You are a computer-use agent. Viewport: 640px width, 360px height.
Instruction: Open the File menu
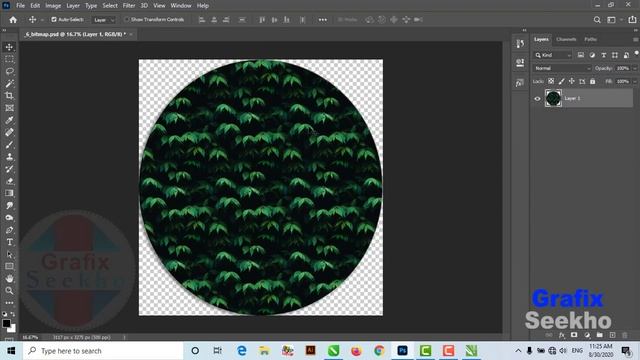pos(20,6)
